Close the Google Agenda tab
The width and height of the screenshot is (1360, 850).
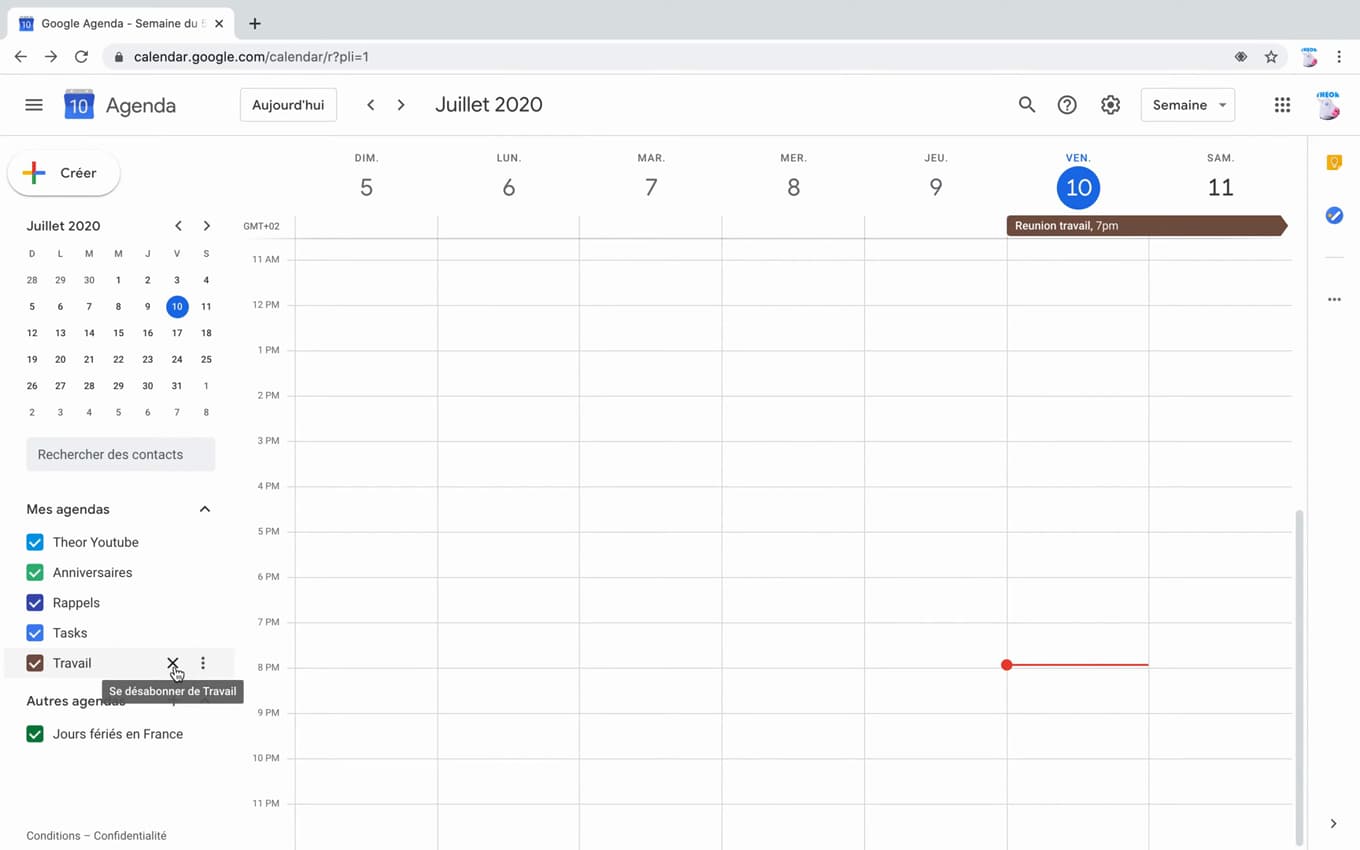pos(219,23)
